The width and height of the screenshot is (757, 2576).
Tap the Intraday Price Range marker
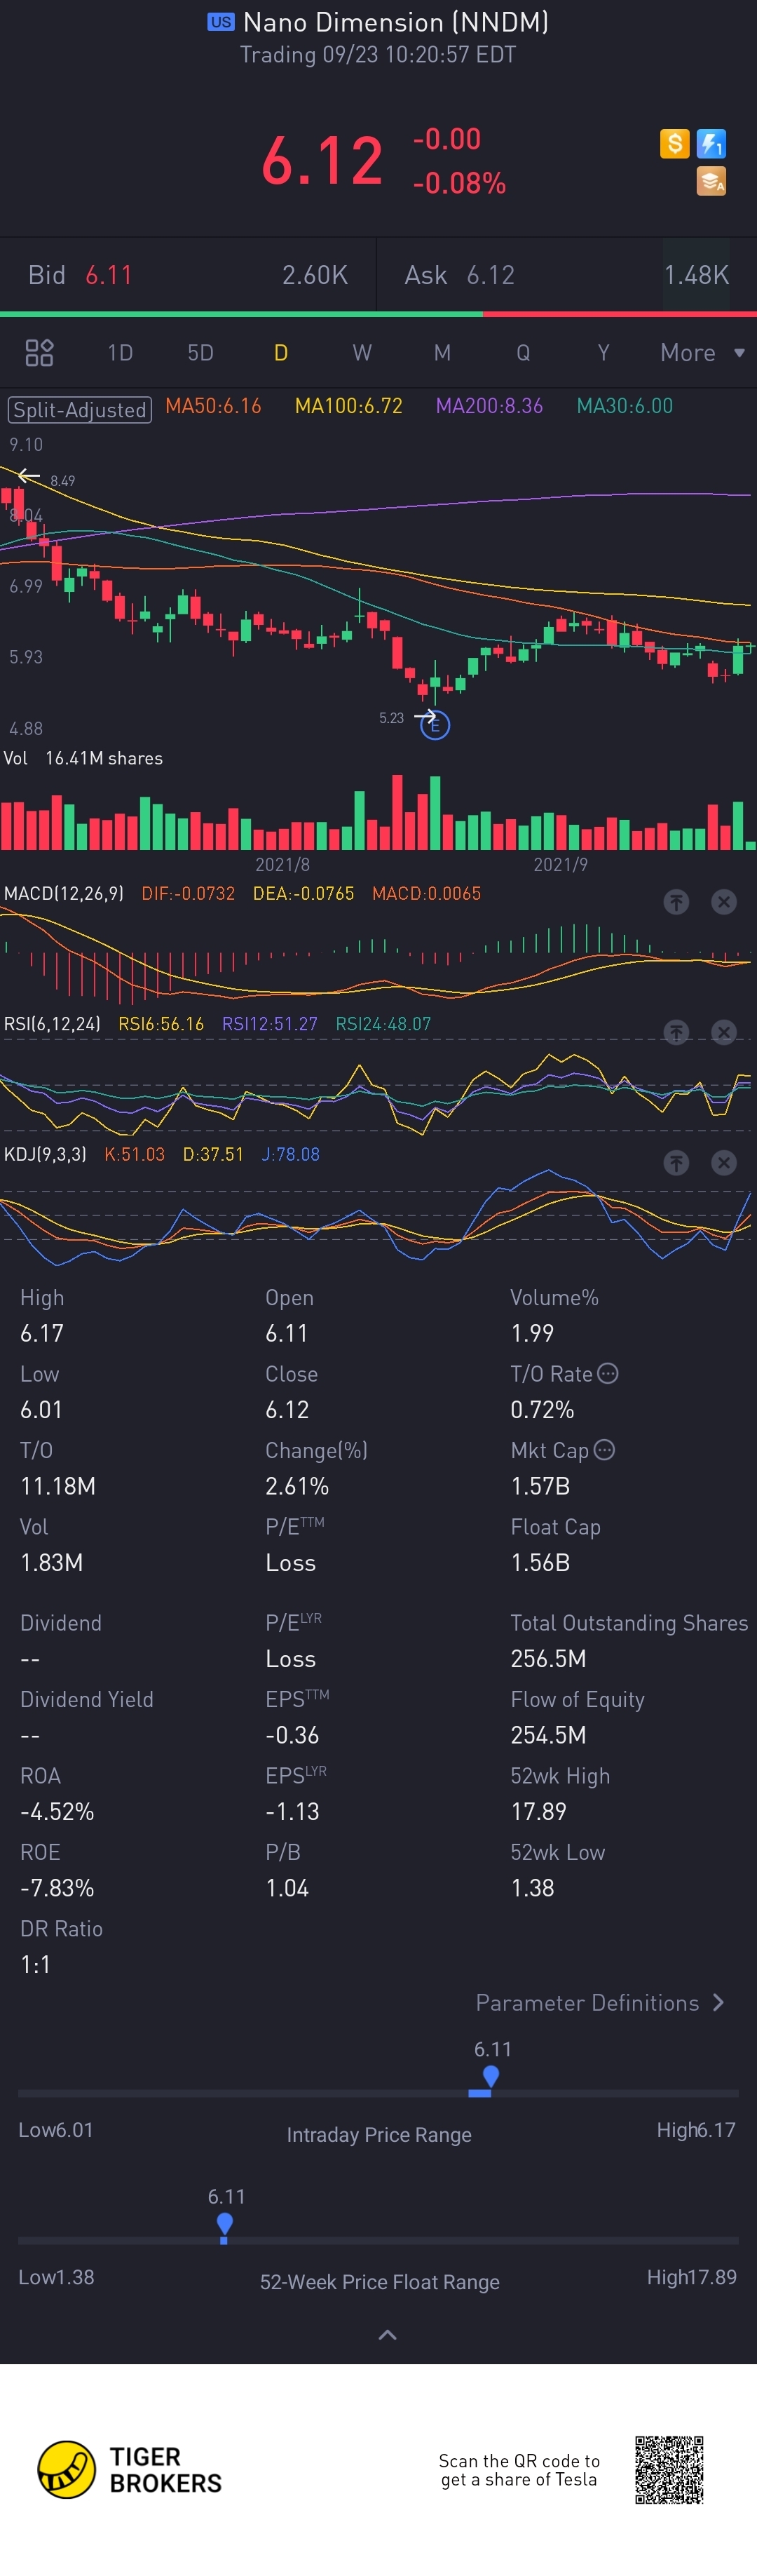click(x=491, y=2077)
